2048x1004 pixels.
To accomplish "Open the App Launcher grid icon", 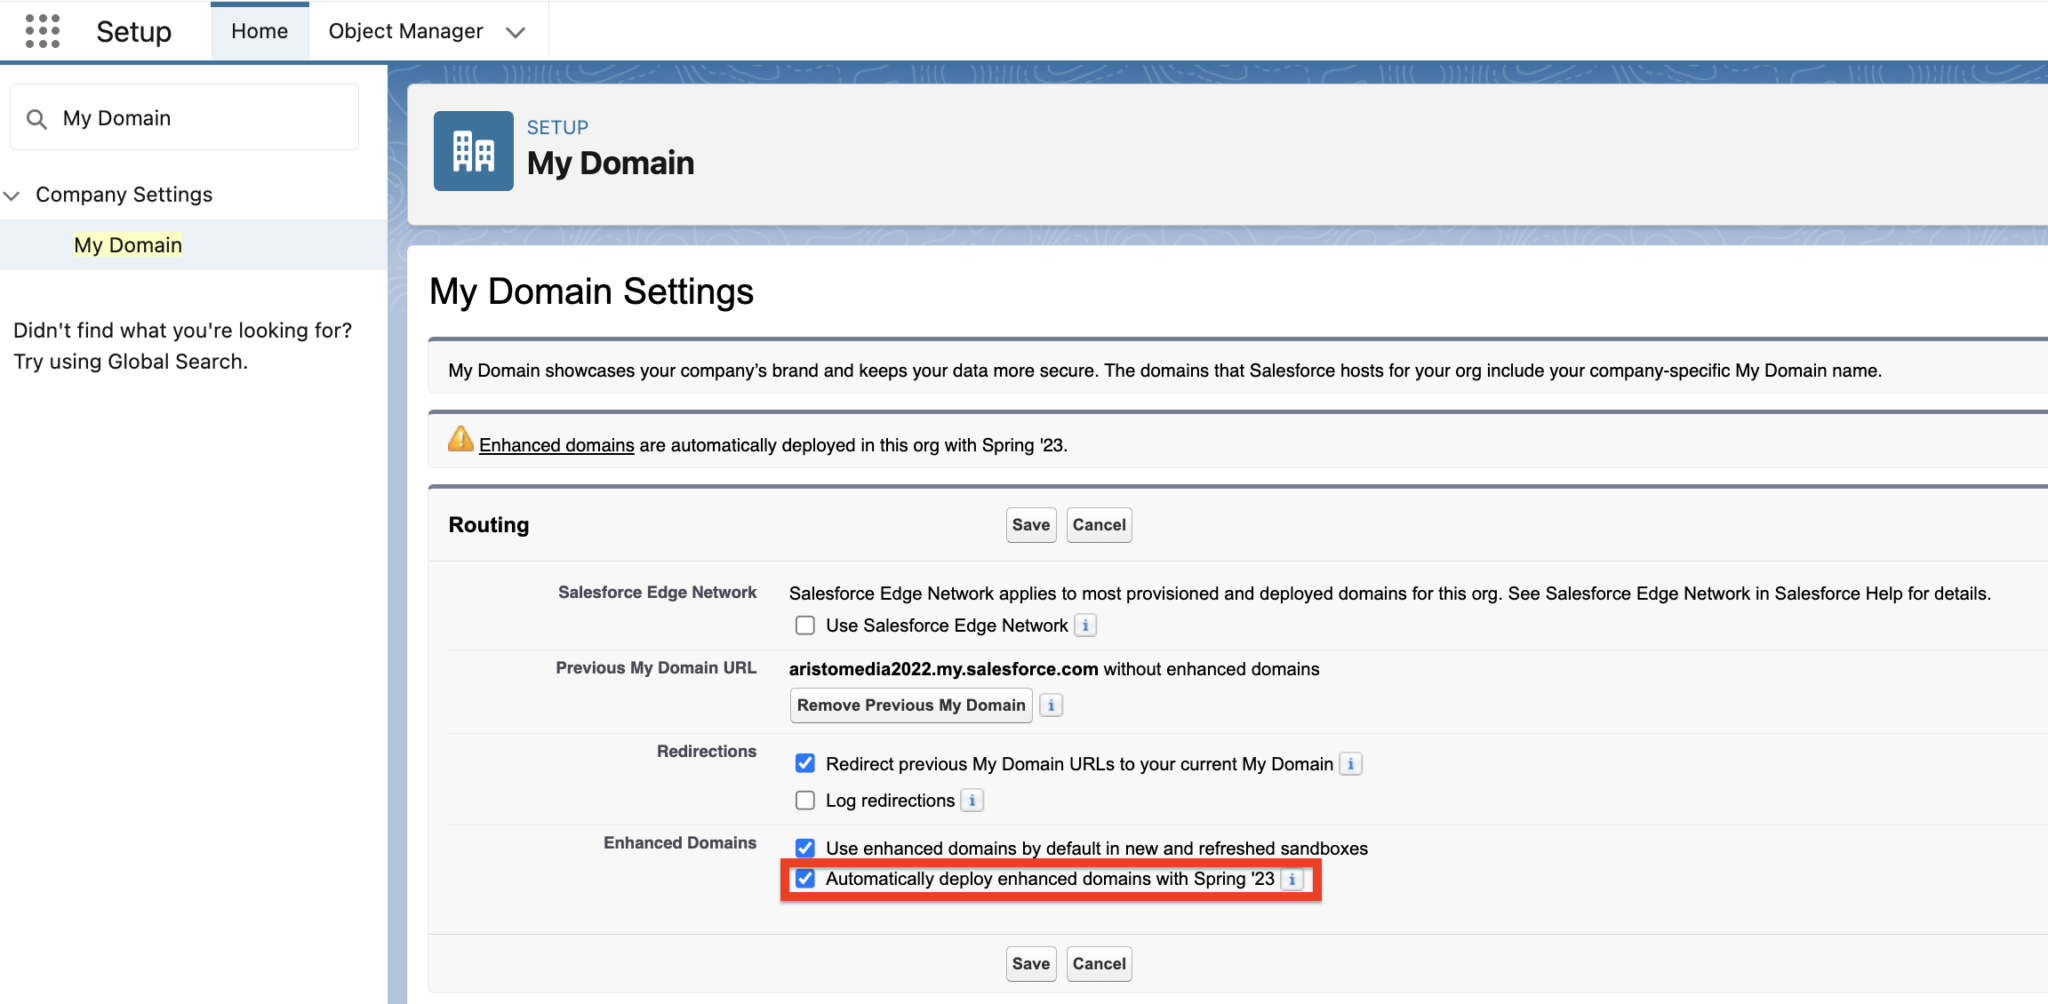I will (42, 30).
